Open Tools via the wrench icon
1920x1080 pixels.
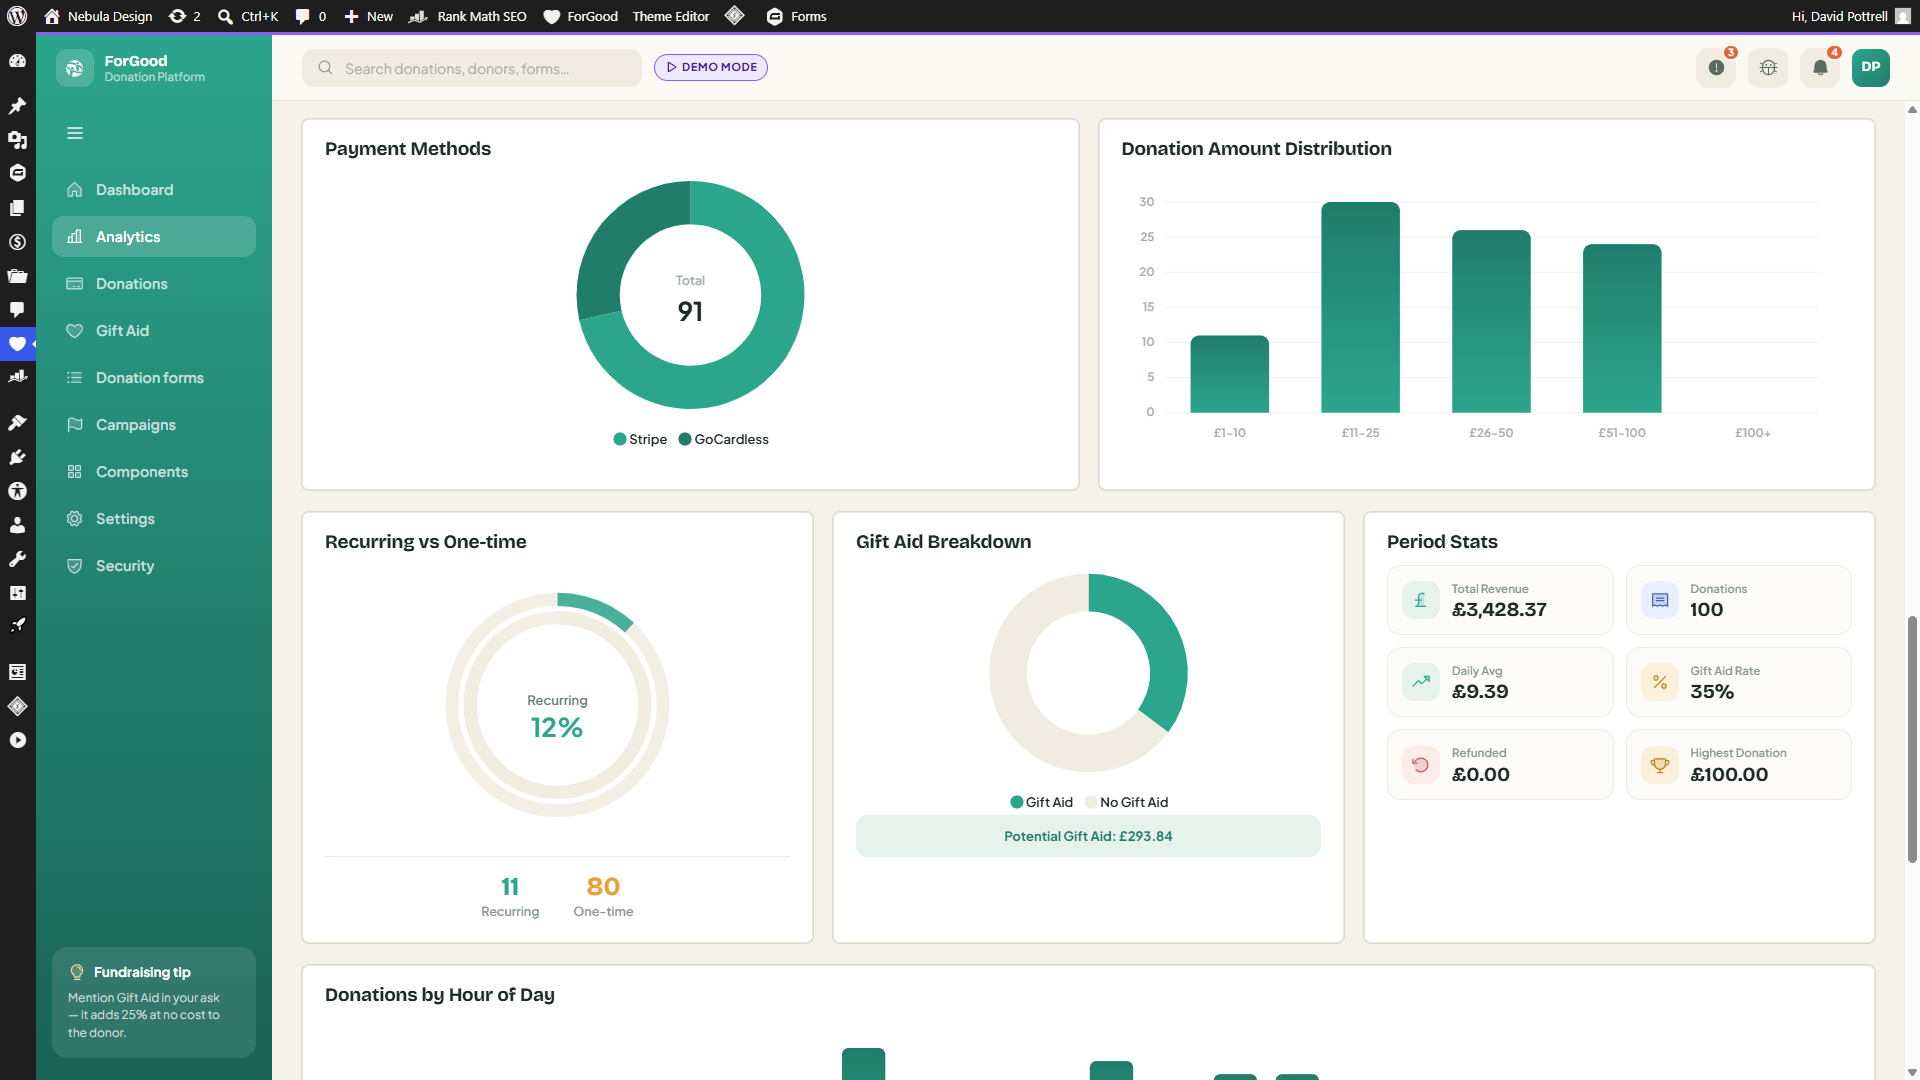(x=17, y=559)
